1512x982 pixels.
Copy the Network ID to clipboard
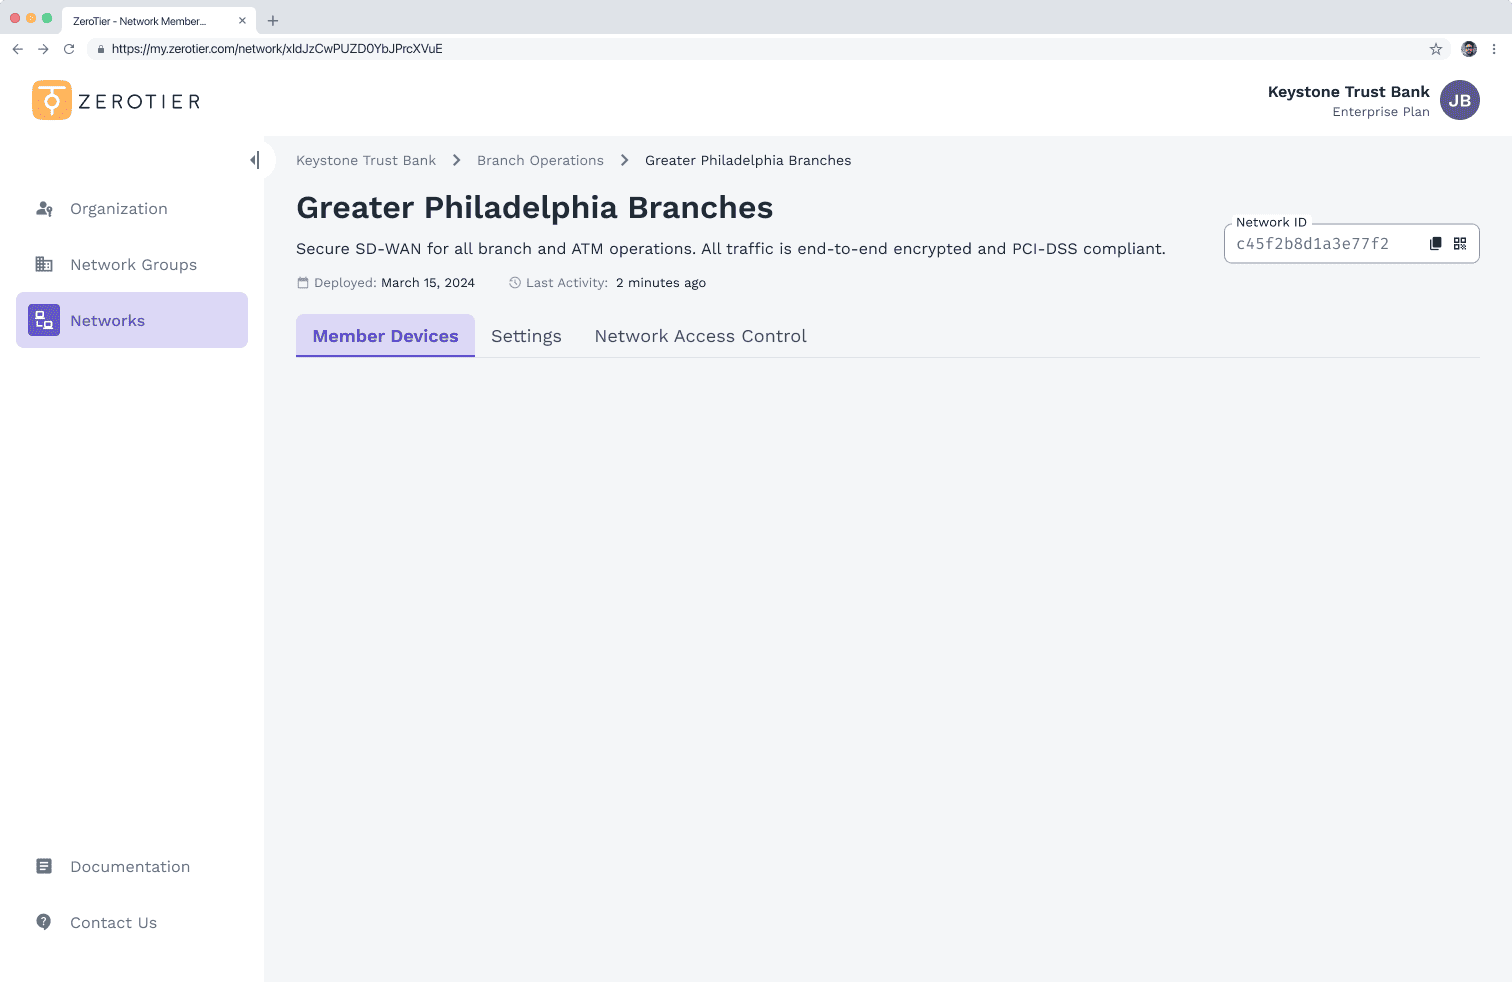(1435, 243)
